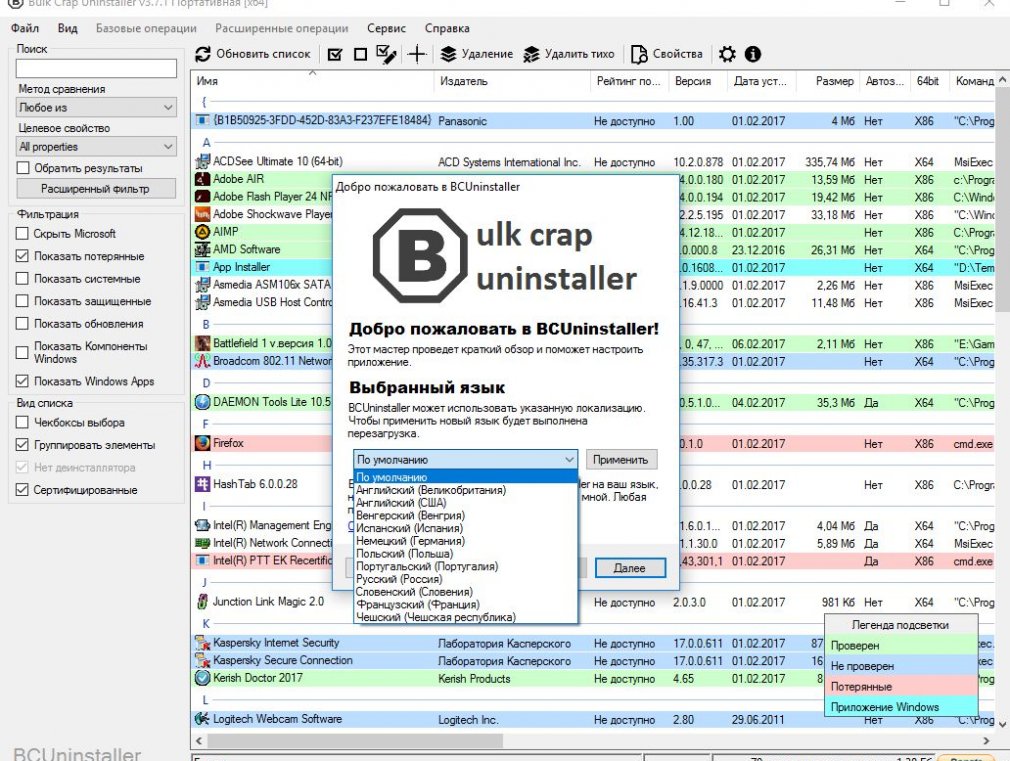1010x761 pixels.
Task: Open the Файл menu
Action: coord(25,29)
